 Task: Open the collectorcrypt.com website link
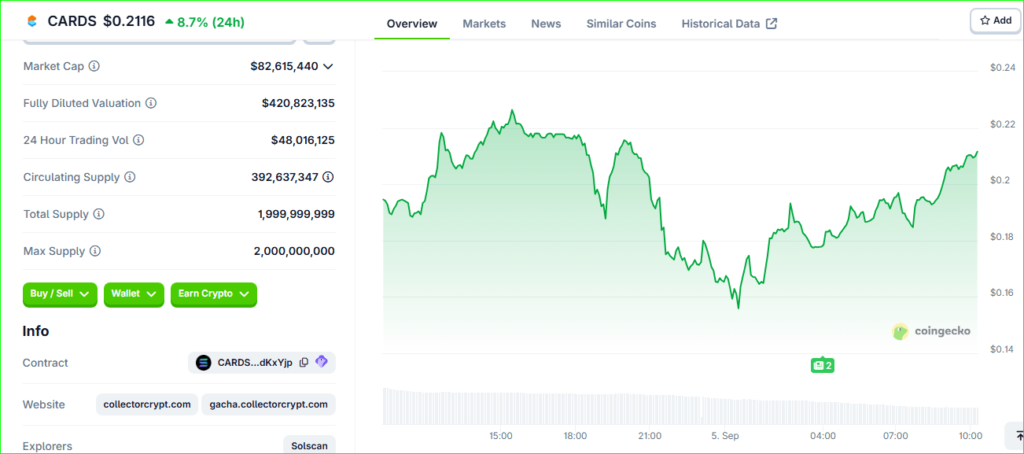(x=146, y=405)
